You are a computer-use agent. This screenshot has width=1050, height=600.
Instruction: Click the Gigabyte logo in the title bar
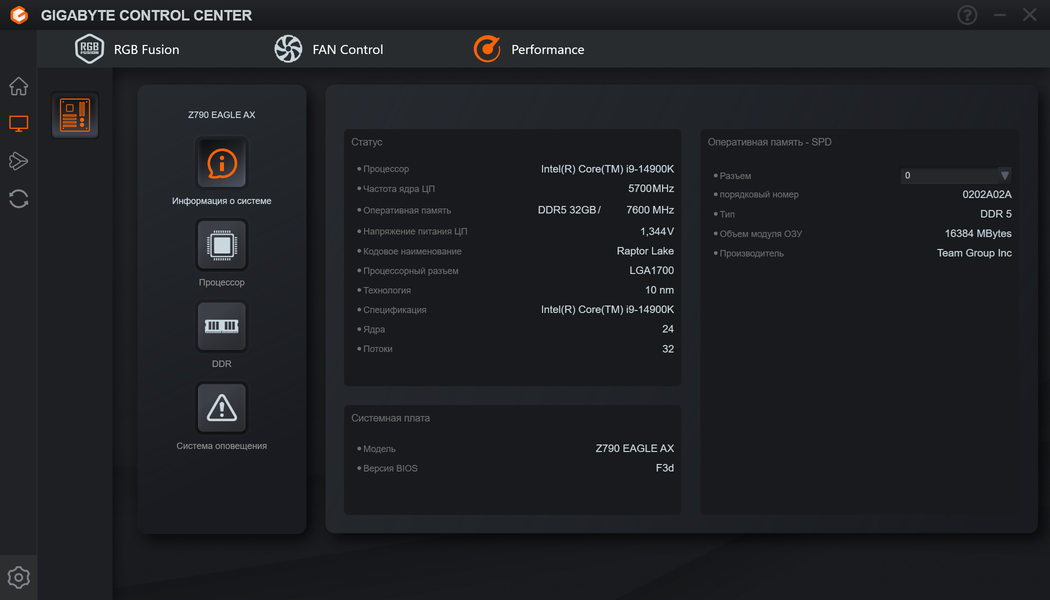tap(19, 15)
